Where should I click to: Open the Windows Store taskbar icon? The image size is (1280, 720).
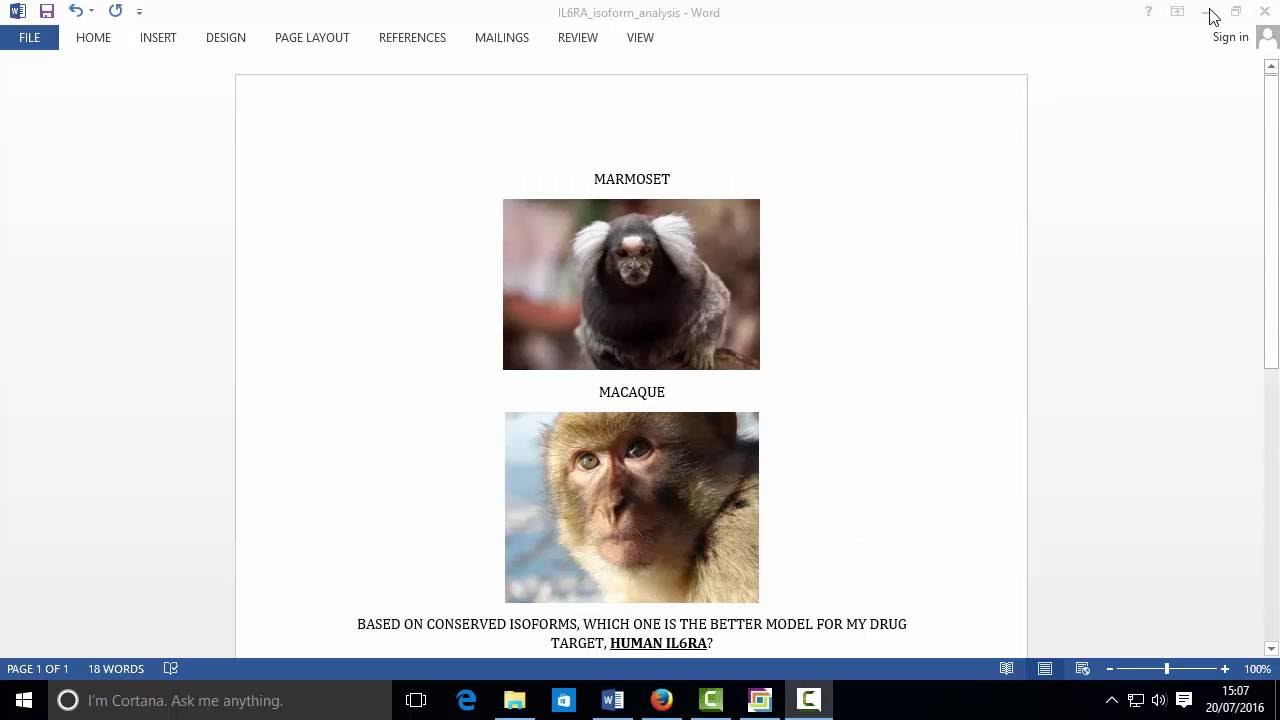[564, 700]
